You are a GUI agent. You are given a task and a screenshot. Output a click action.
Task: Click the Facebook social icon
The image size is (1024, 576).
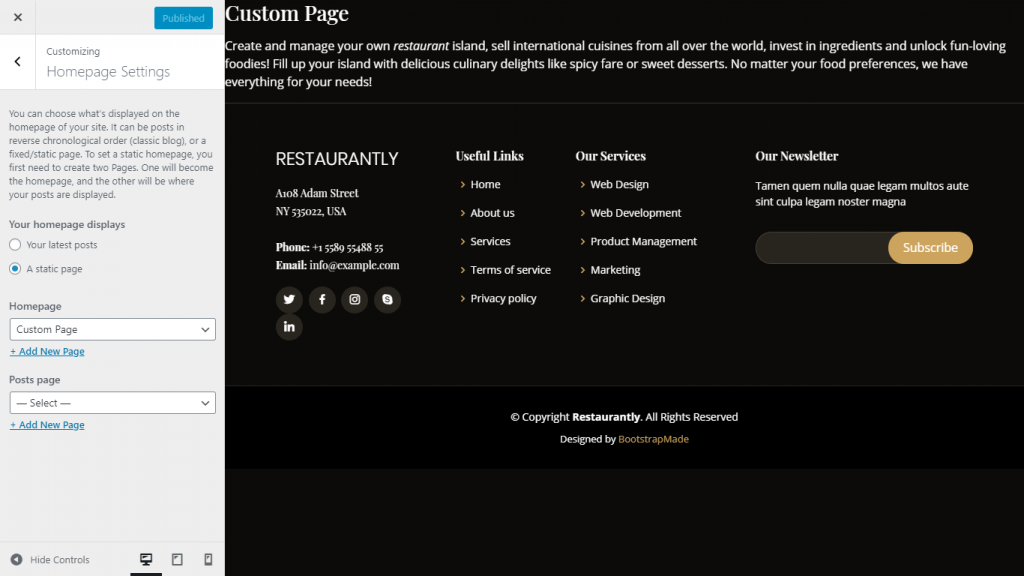point(322,299)
